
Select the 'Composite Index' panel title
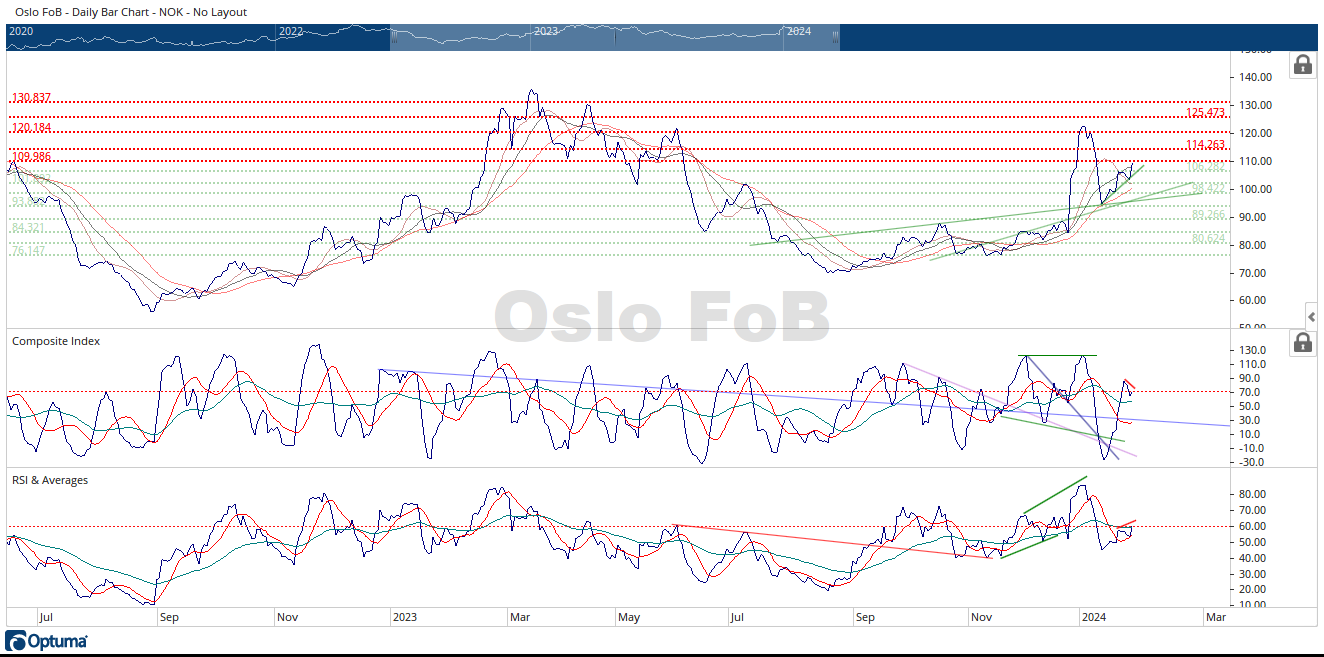(x=56, y=341)
